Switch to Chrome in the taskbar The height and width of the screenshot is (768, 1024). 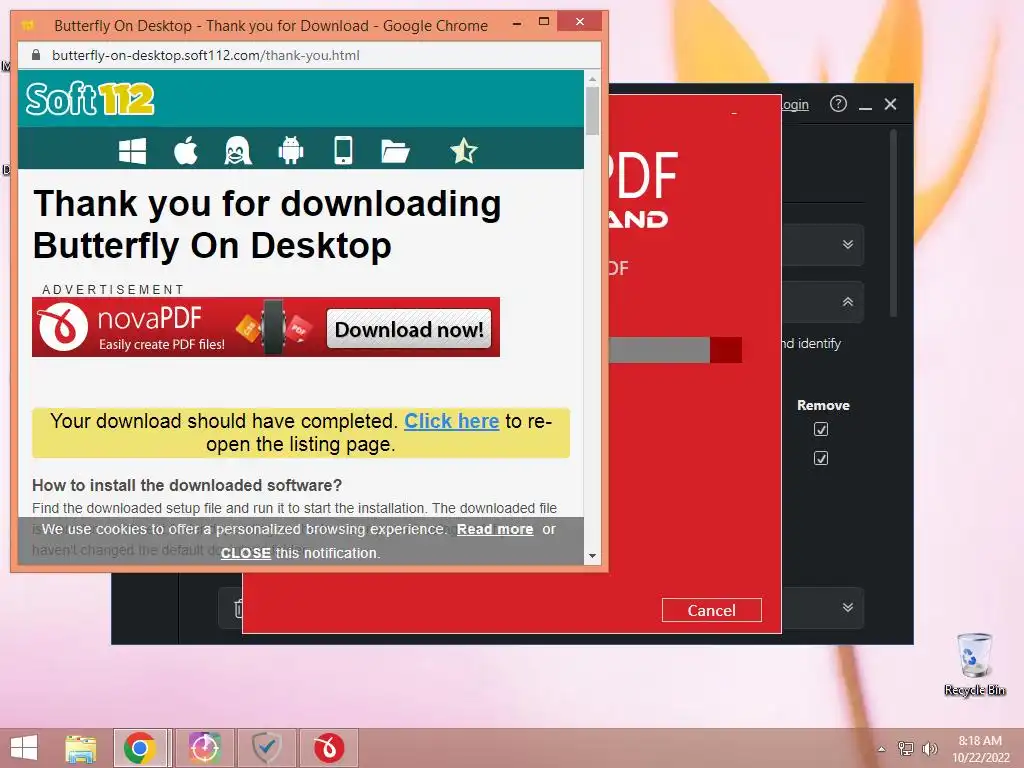point(140,748)
